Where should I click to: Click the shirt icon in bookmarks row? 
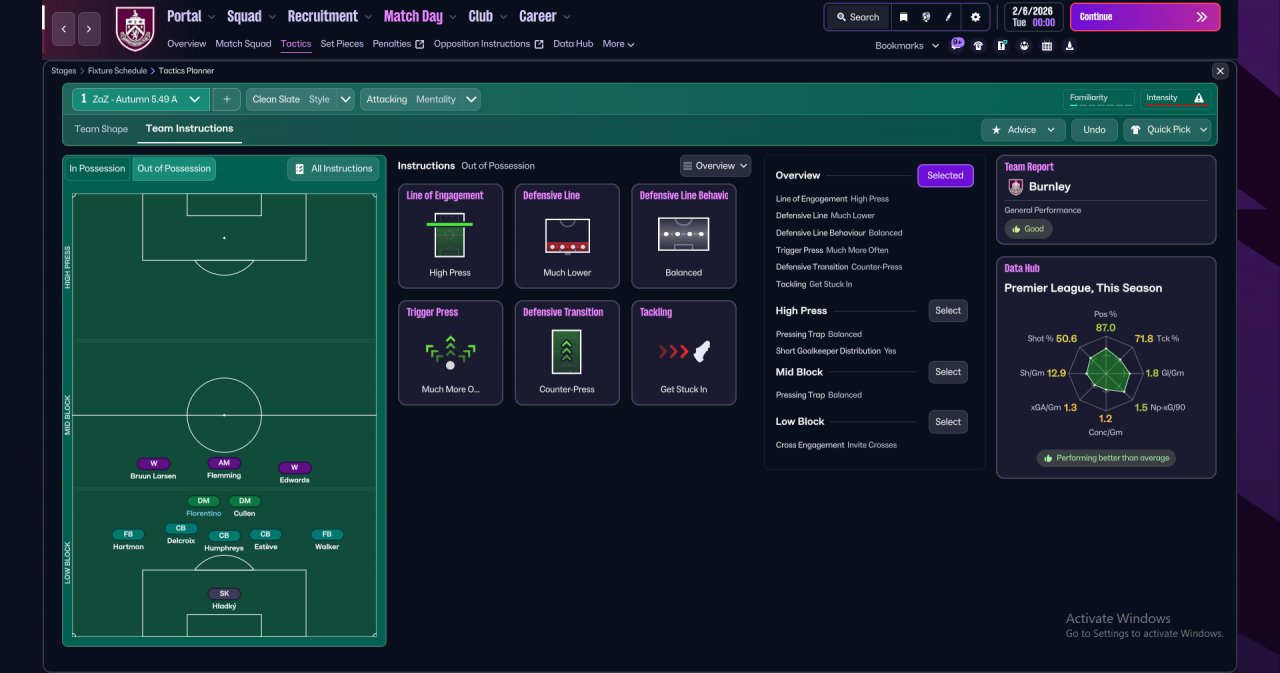pos(978,45)
